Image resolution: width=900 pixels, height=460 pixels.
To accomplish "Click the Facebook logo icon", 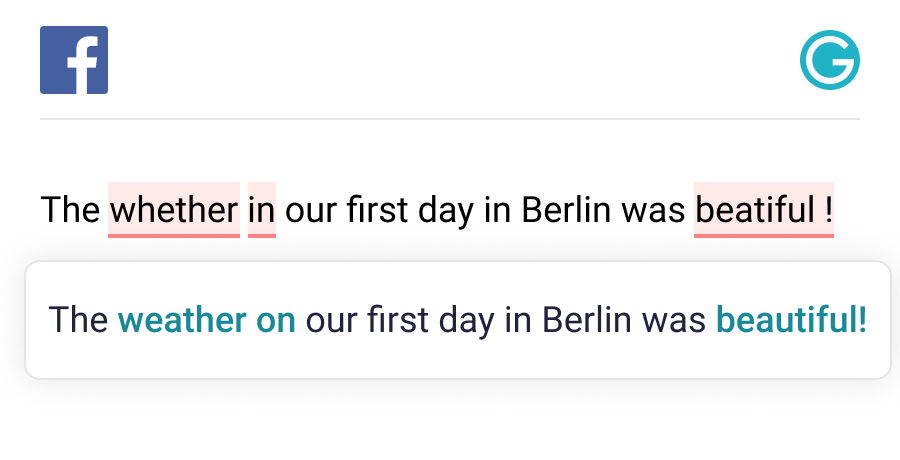I will click(x=74, y=60).
